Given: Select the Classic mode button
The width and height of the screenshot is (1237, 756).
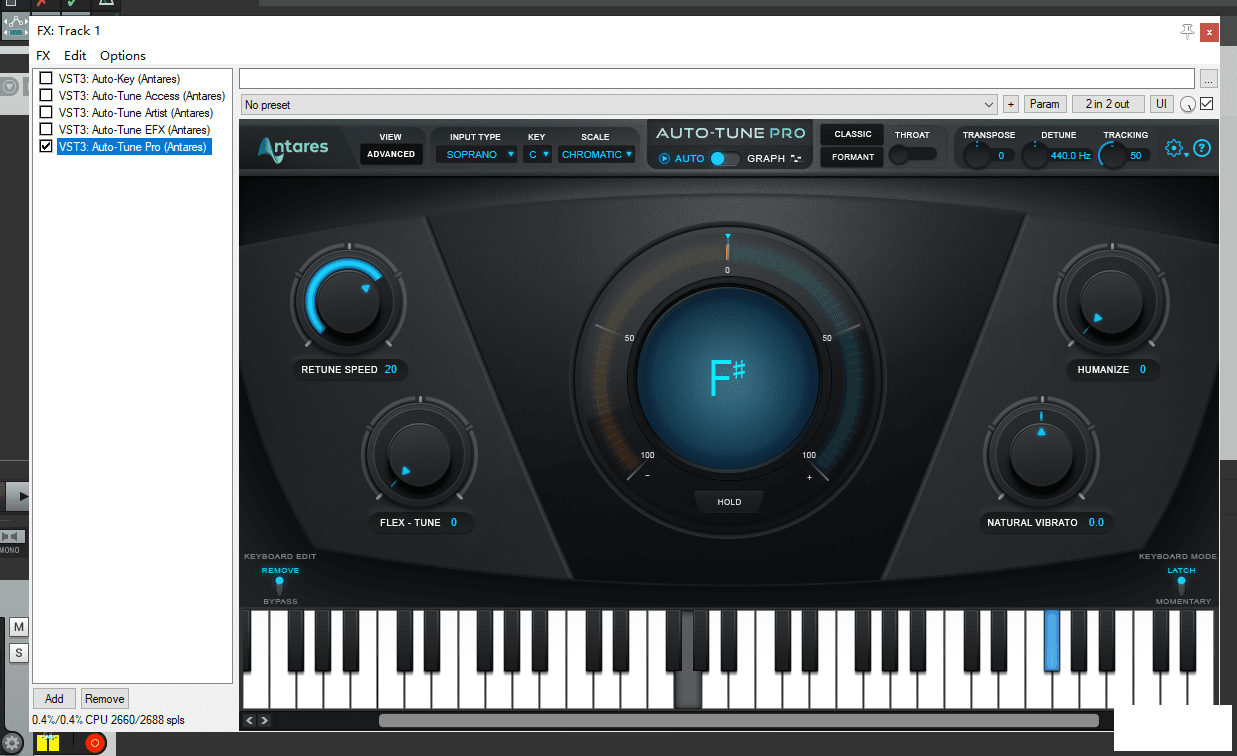Looking at the screenshot, I should coord(853,134).
